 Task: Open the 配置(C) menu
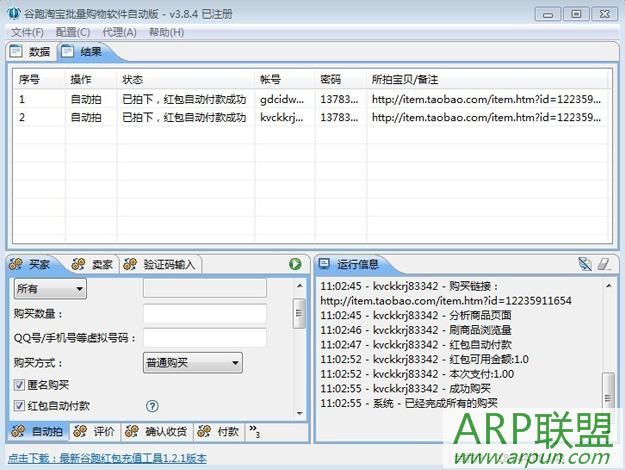pos(73,32)
